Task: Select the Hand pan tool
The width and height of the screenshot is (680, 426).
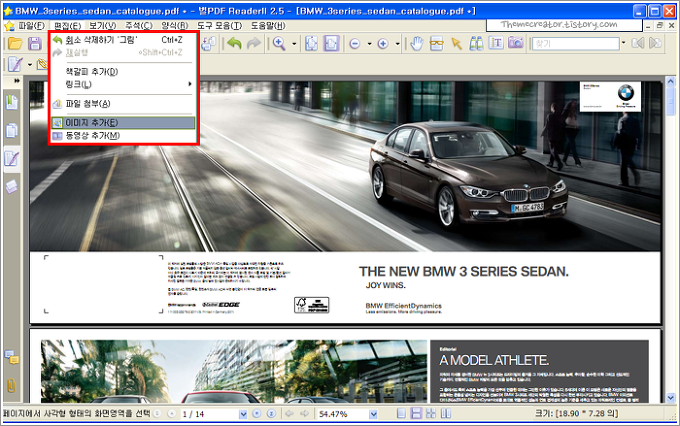Action: coord(417,43)
